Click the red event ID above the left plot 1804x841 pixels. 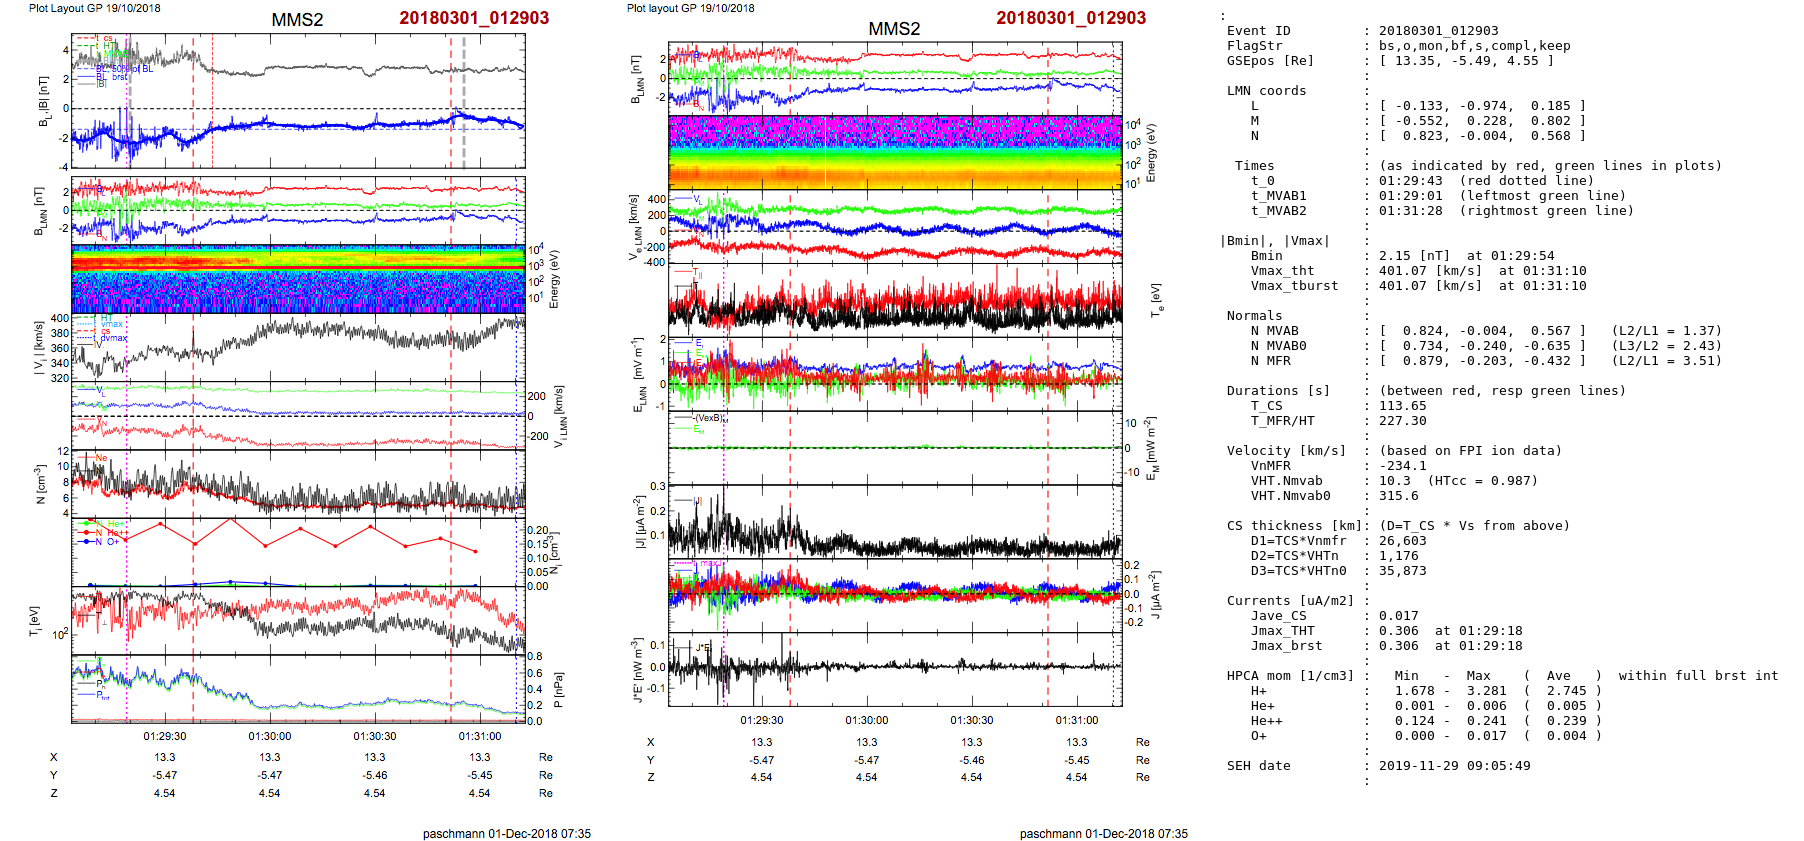point(474,18)
